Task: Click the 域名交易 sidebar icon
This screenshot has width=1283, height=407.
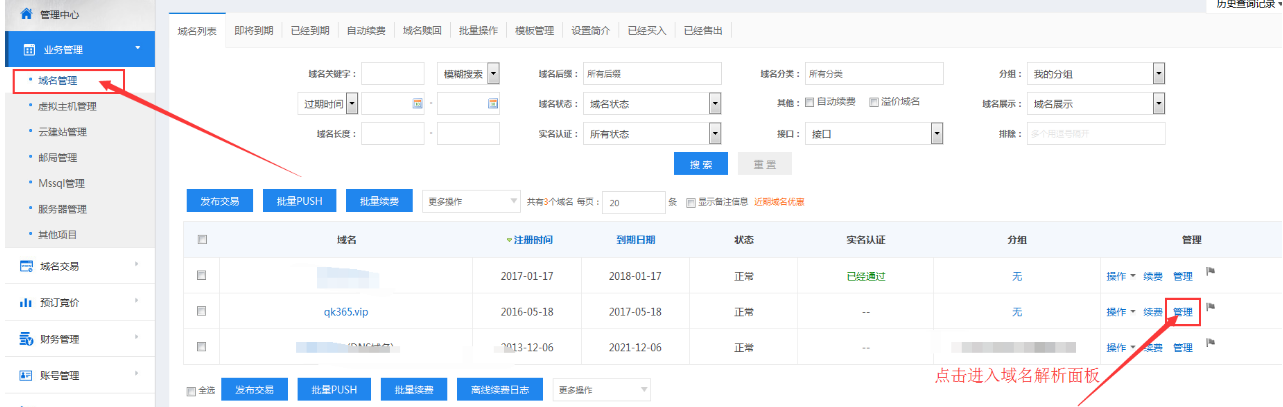Action: click(27, 266)
